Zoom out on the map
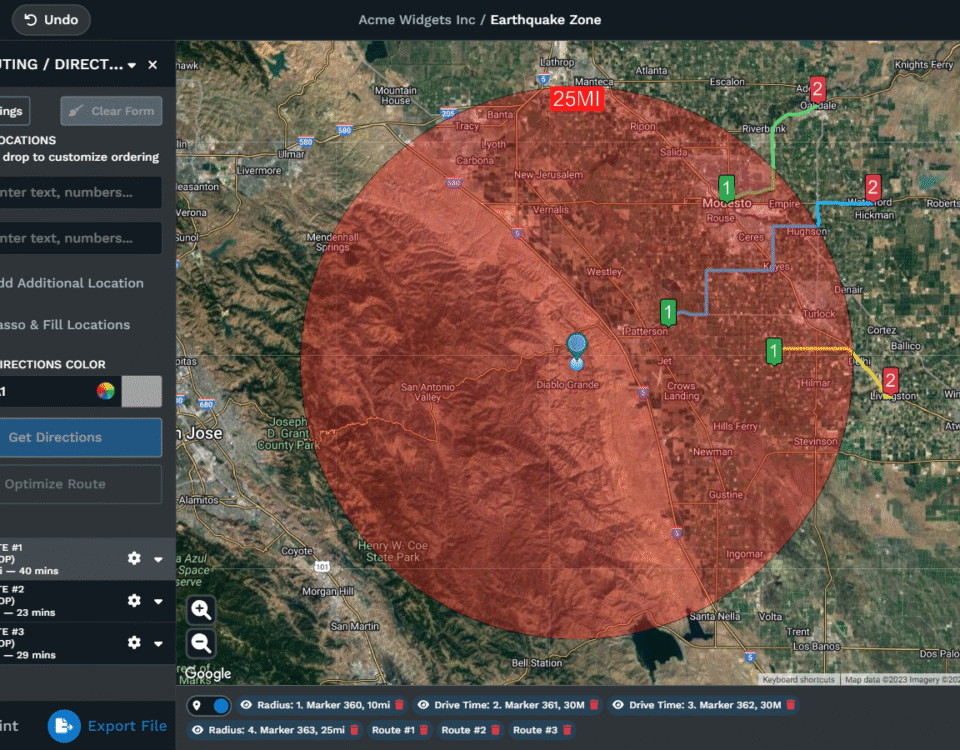 coord(202,643)
